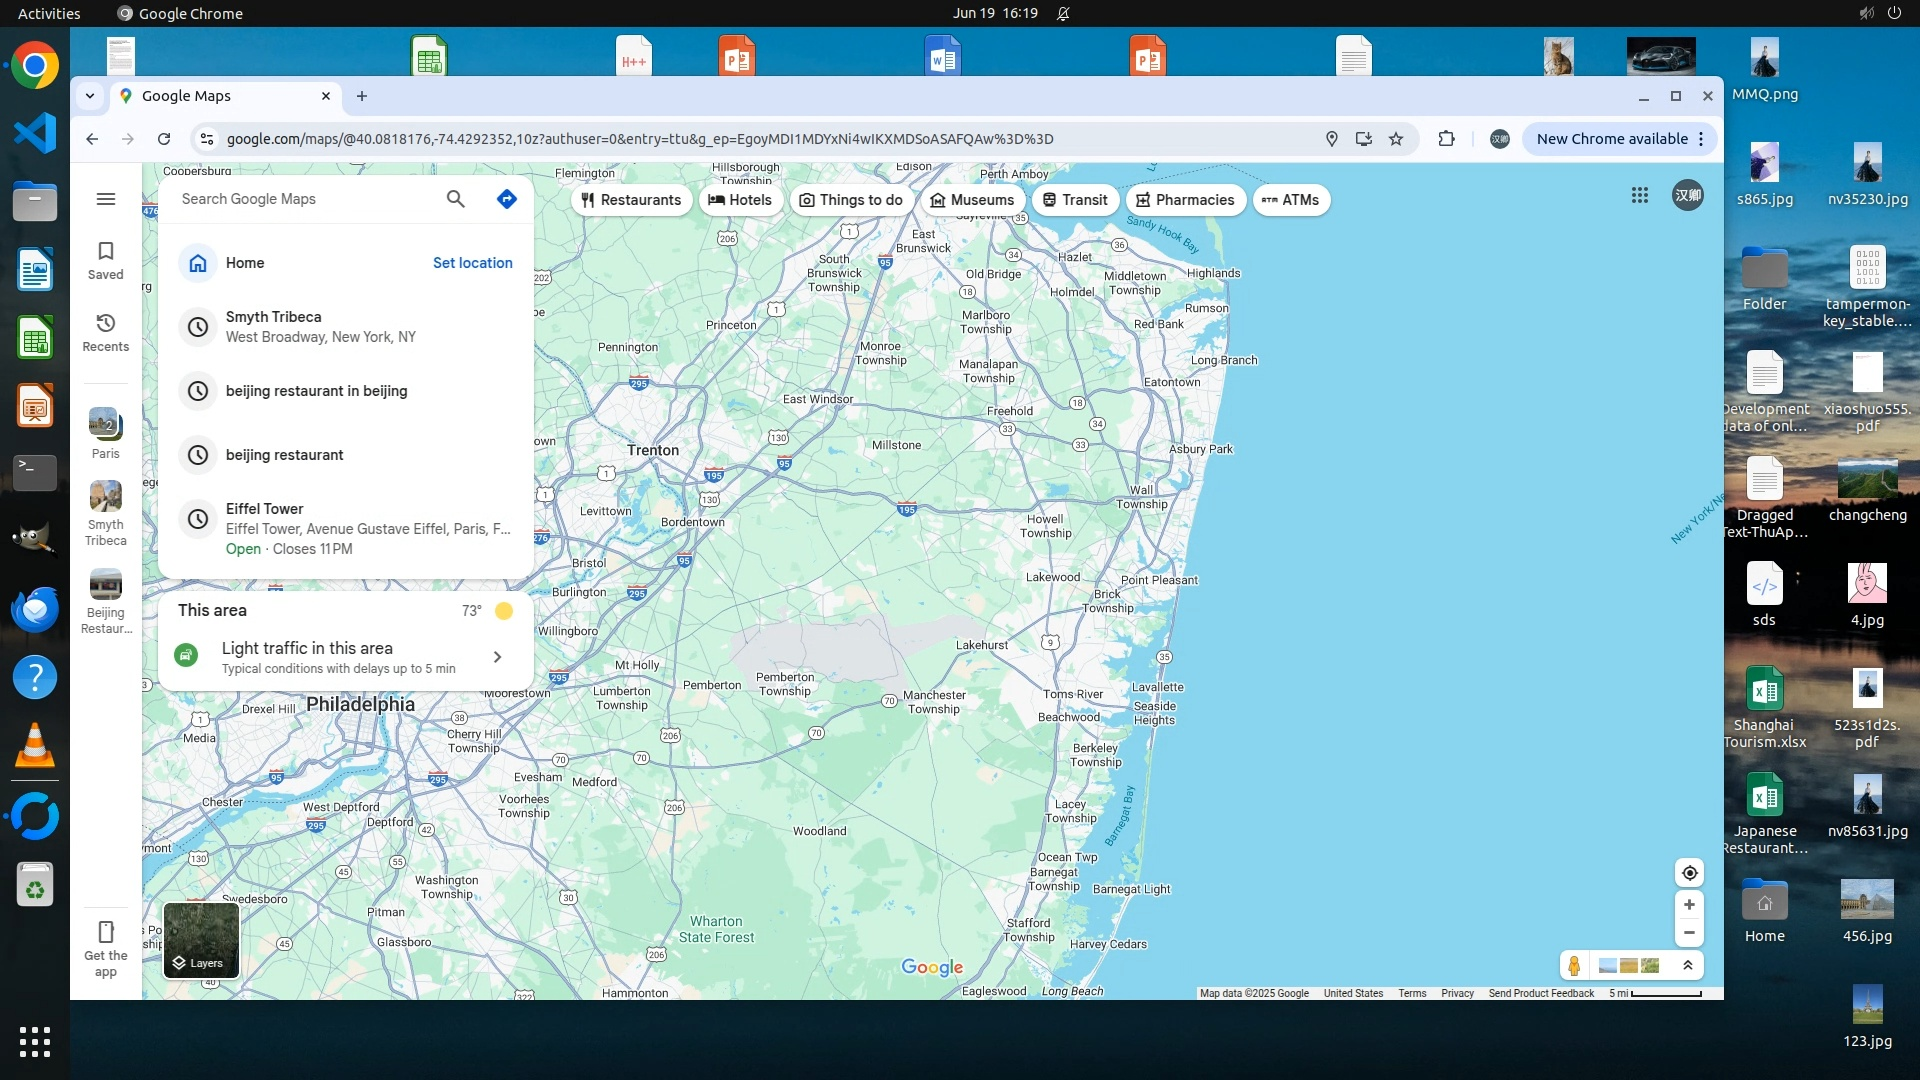The height and width of the screenshot is (1080, 1920).
Task: Open Recents in the sidebar
Action: point(105,332)
